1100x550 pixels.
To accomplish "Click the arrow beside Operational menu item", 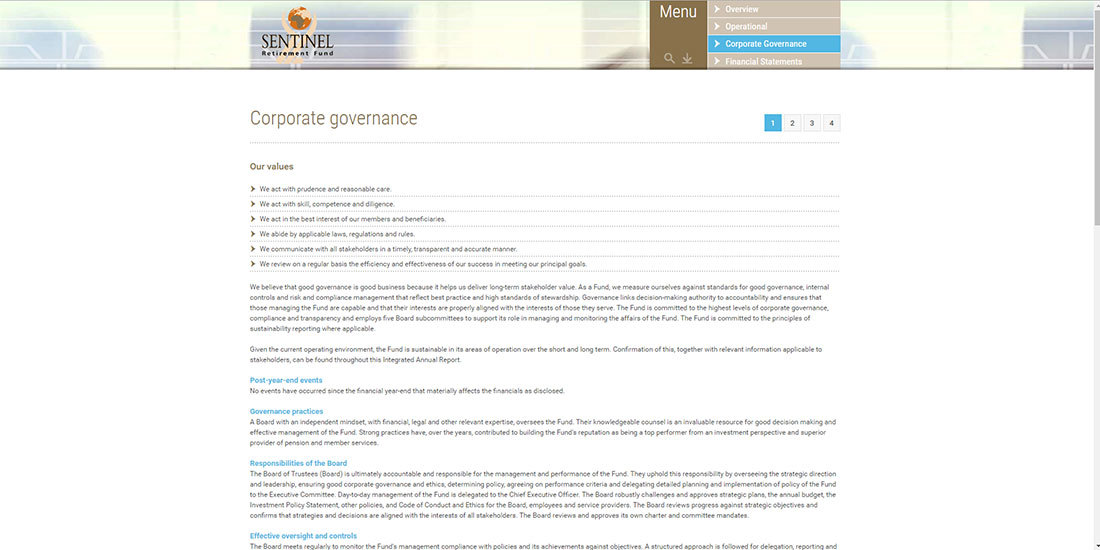I will 717,27.
